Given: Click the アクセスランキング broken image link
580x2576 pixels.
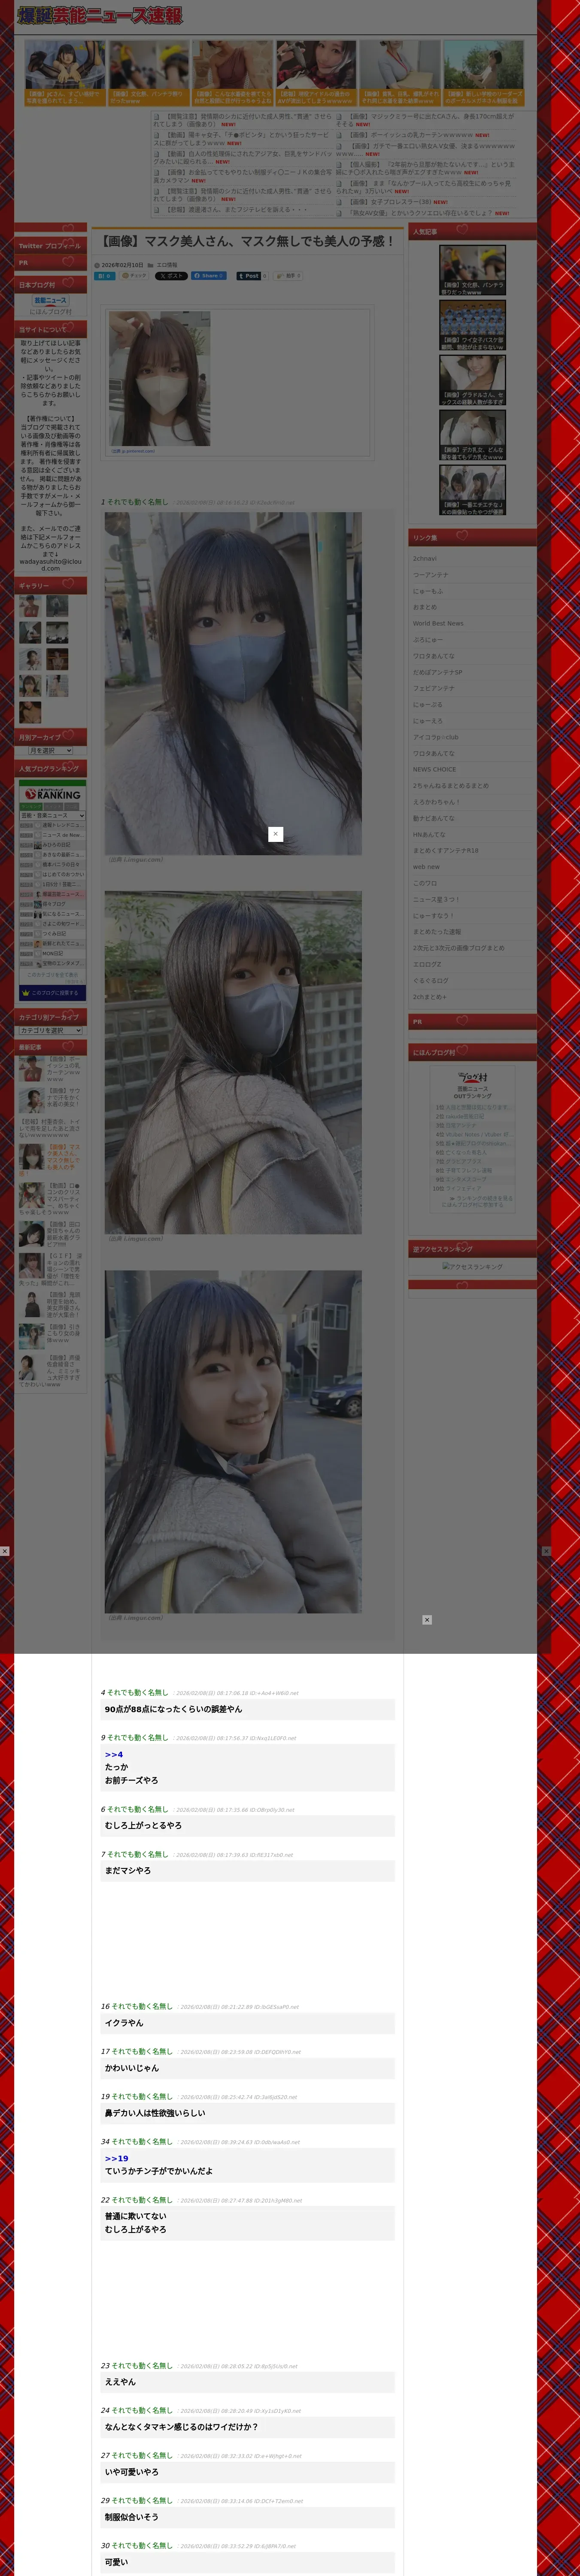Looking at the screenshot, I should 473,1267.
